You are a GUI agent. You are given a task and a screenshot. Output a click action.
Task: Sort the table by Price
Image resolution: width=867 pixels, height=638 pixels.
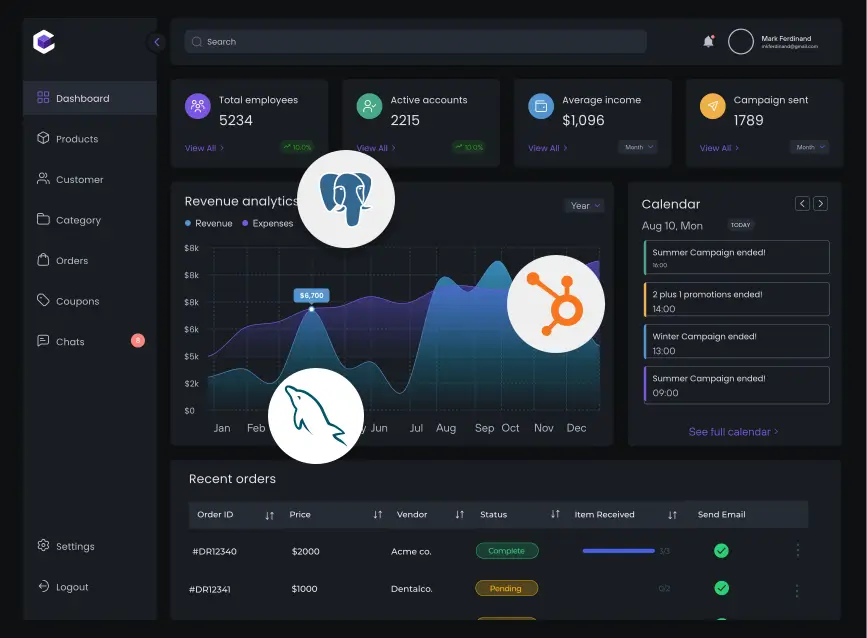click(378, 515)
